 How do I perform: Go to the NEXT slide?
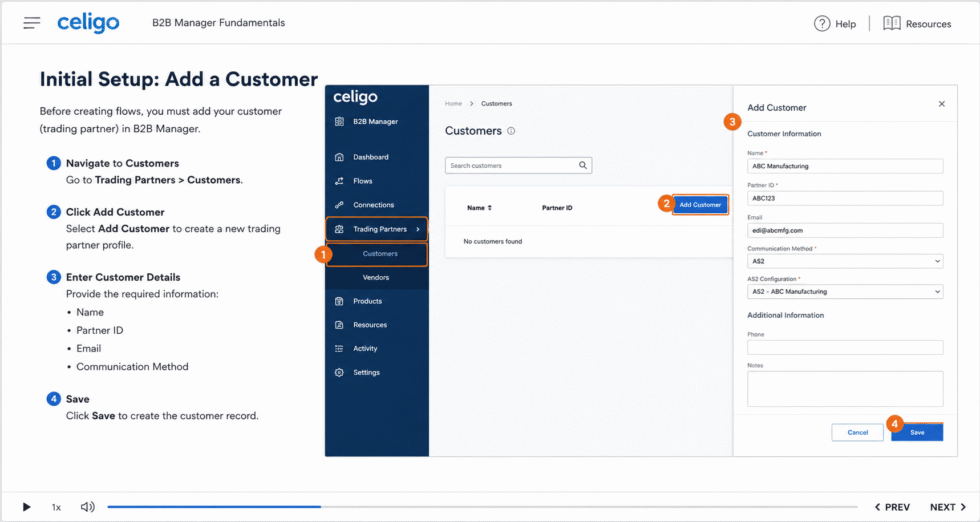tap(948, 507)
